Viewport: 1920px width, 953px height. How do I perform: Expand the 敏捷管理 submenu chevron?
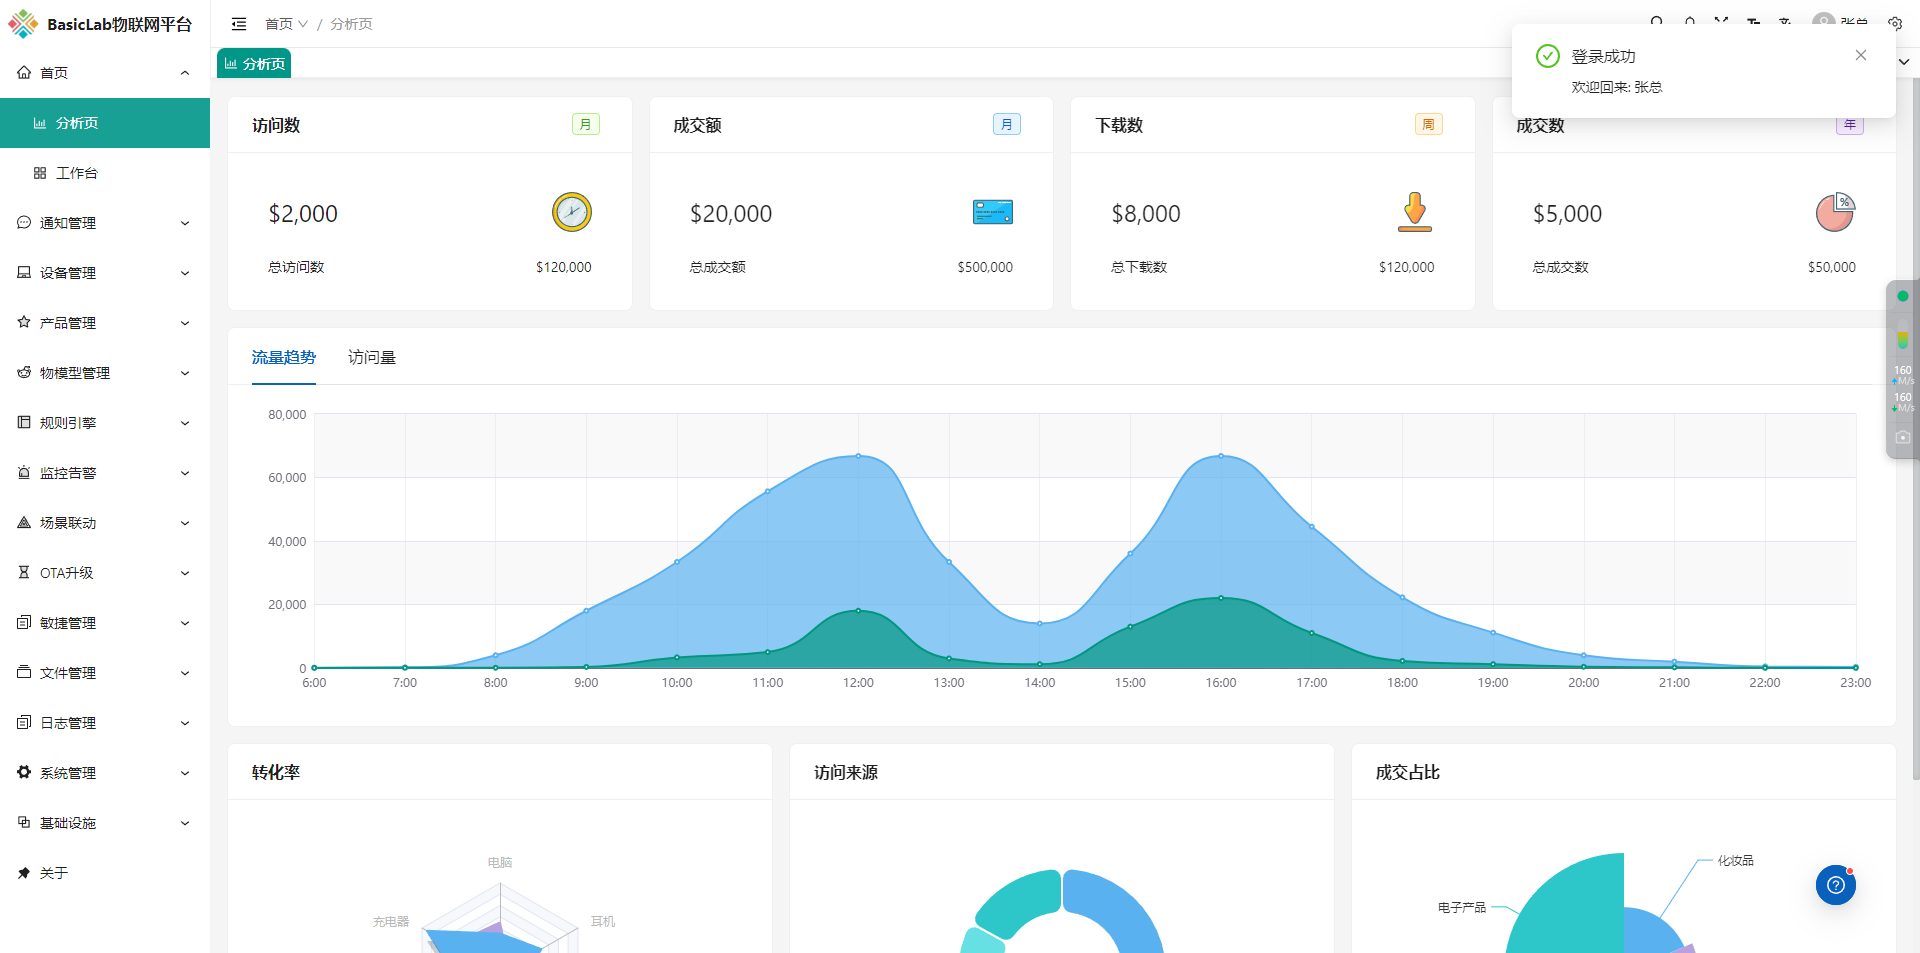[185, 623]
